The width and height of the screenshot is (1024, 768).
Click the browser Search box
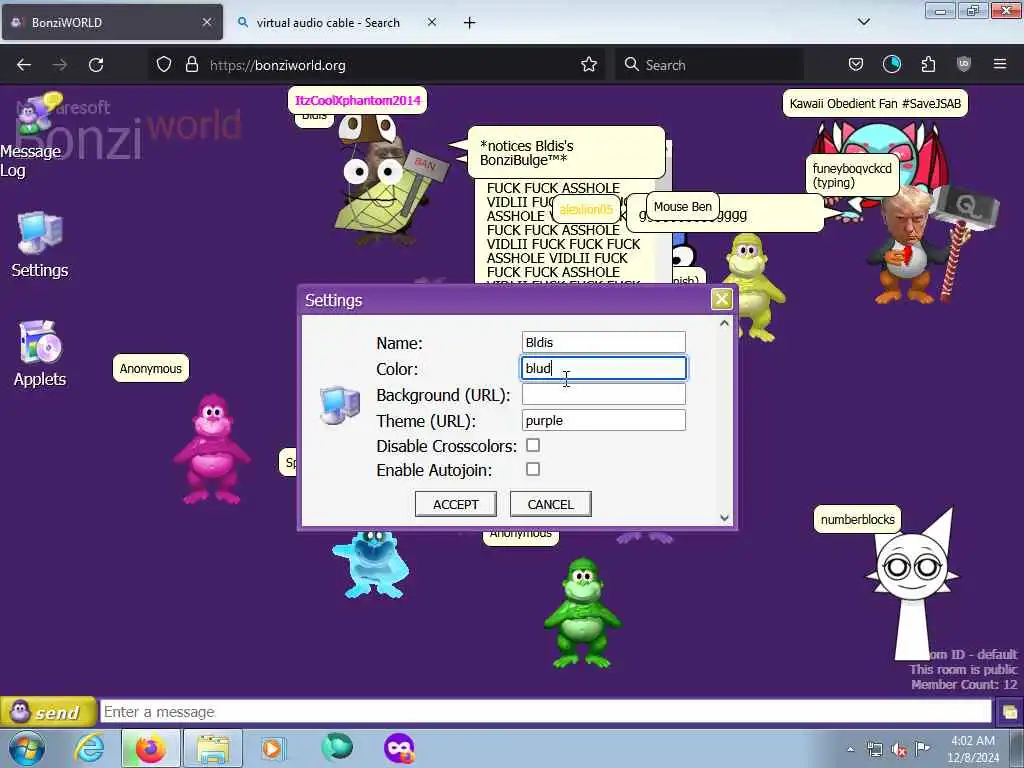[709, 65]
